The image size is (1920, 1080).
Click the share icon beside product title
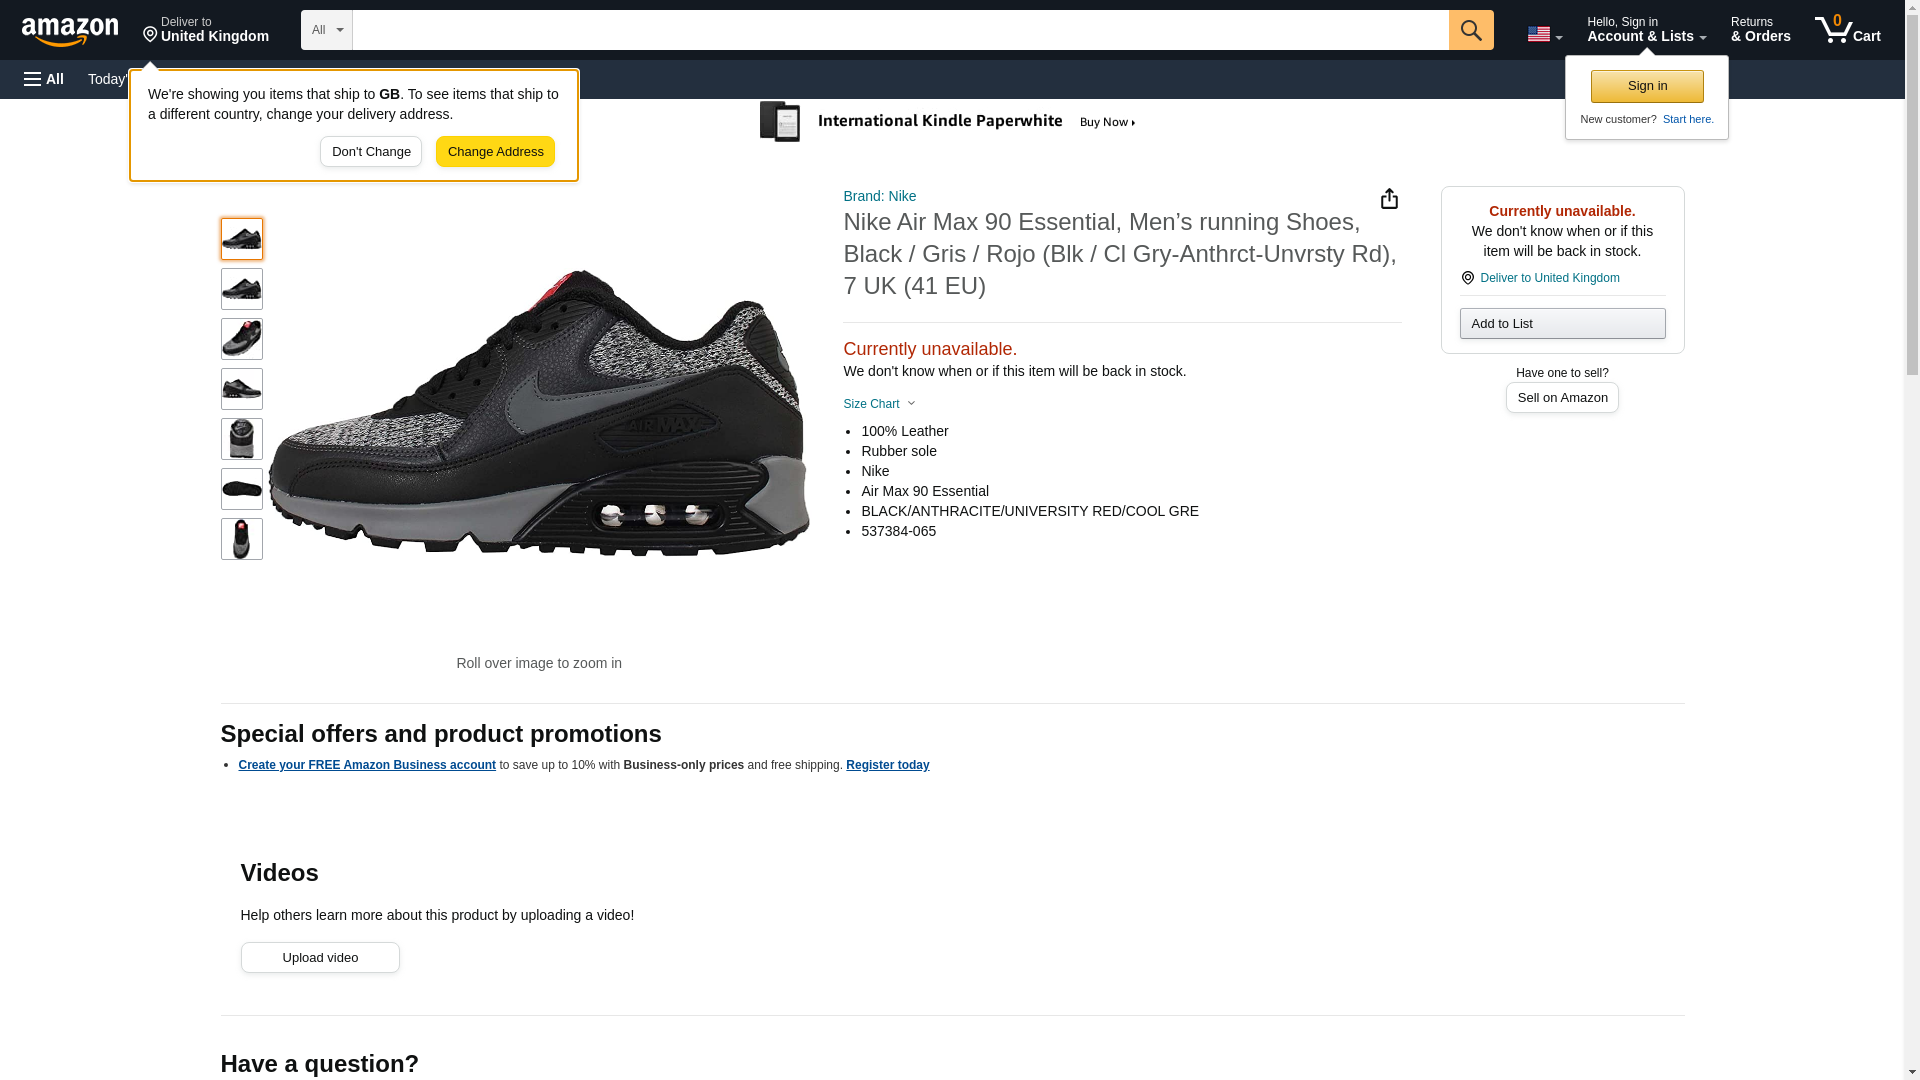1389,199
